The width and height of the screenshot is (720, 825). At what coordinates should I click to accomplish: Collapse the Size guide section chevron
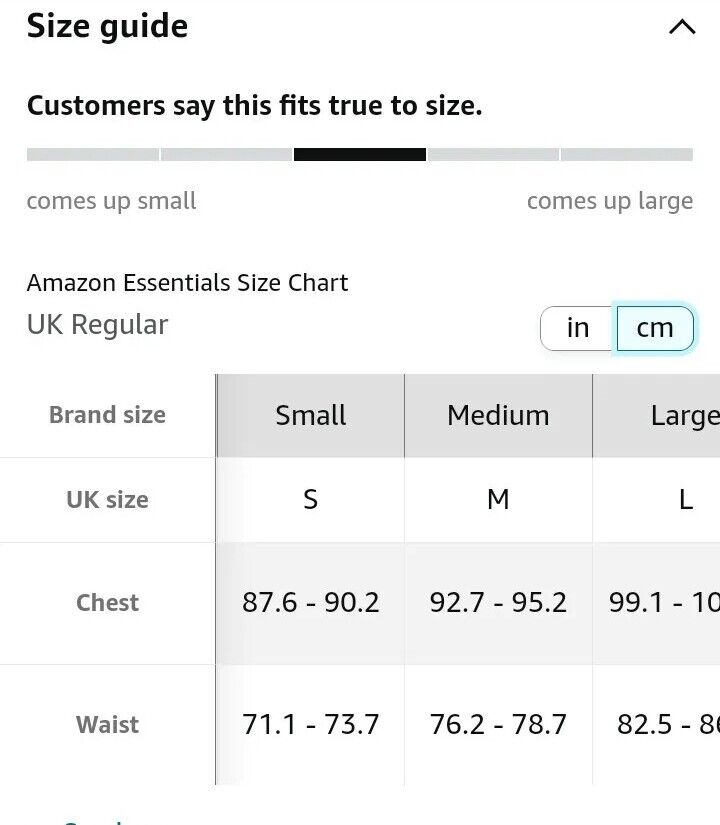[682, 27]
